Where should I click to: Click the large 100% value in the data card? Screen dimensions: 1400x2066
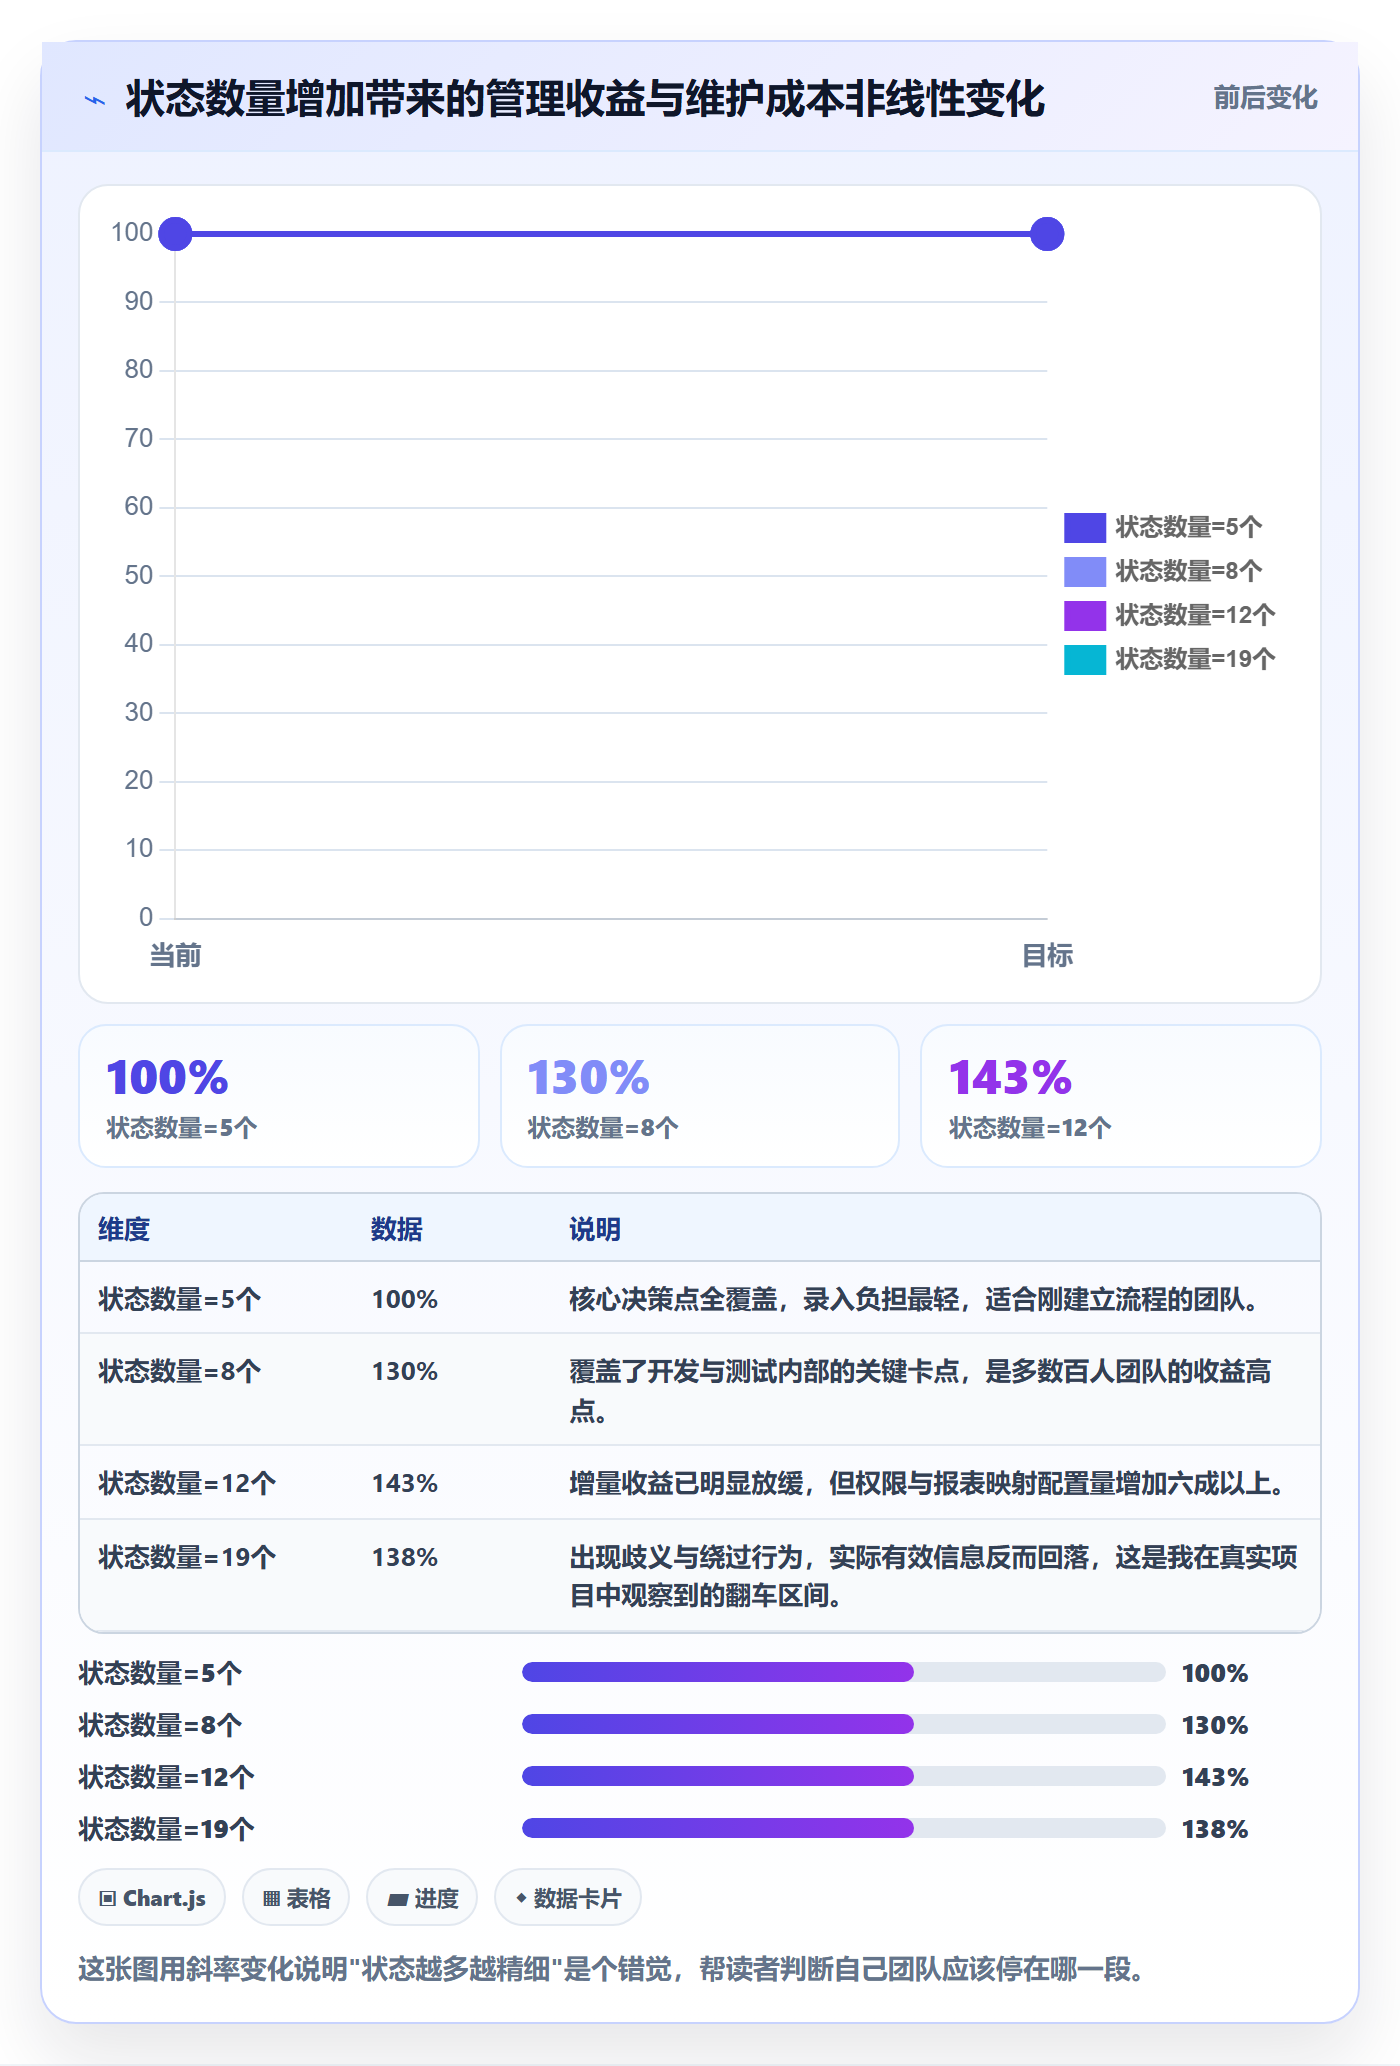(x=167, y=1078)
